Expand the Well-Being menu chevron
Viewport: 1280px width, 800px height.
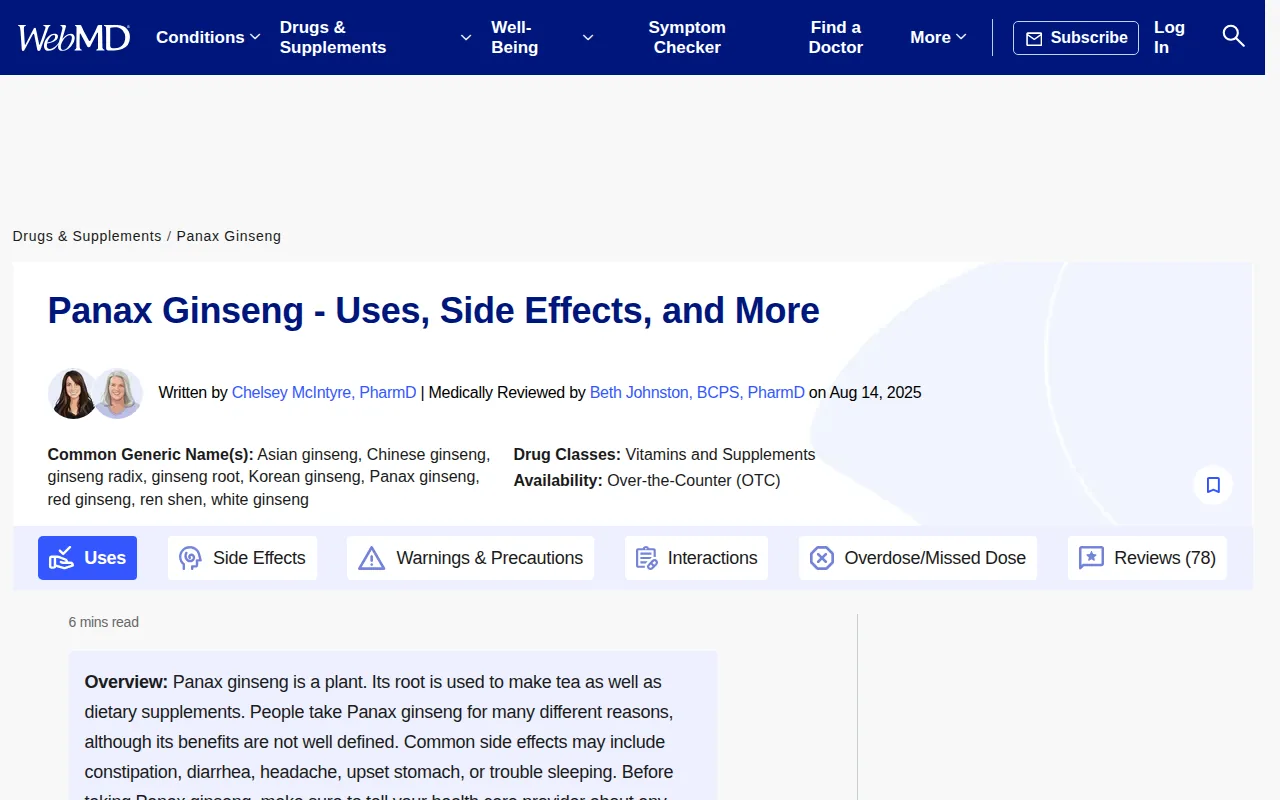[x=588, y=37]
